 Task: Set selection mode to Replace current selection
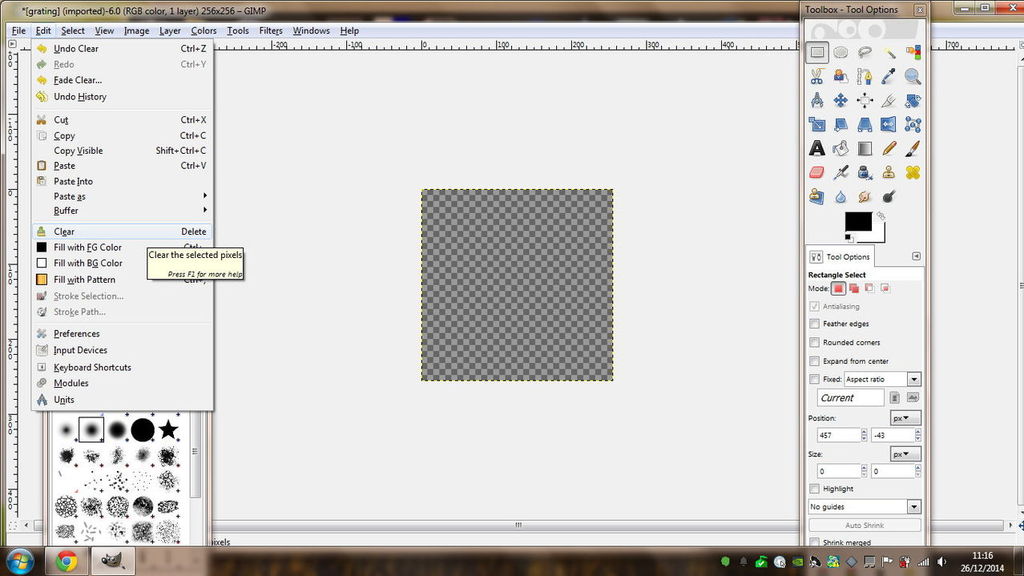point(839,288)
